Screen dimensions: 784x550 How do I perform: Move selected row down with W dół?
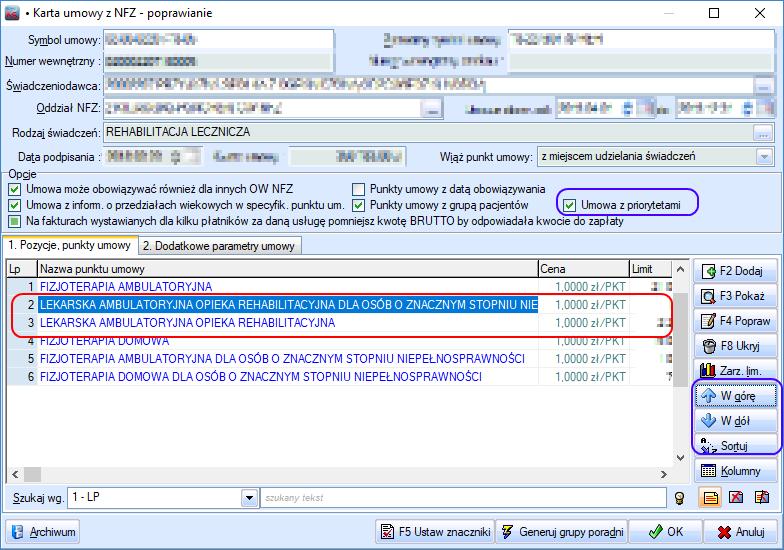click(734, 421)
